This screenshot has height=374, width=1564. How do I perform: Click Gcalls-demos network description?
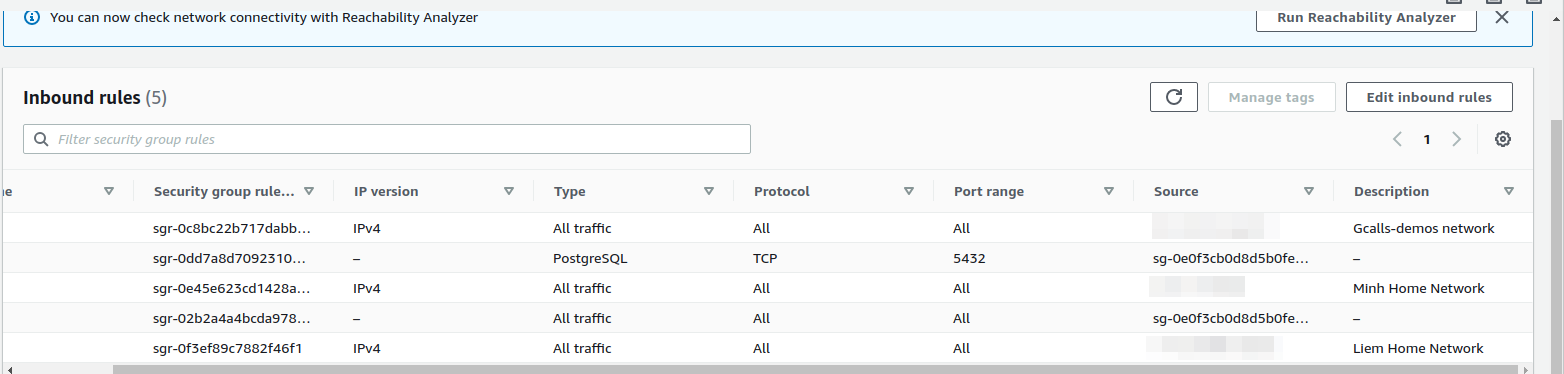(x=1423, y=228)
